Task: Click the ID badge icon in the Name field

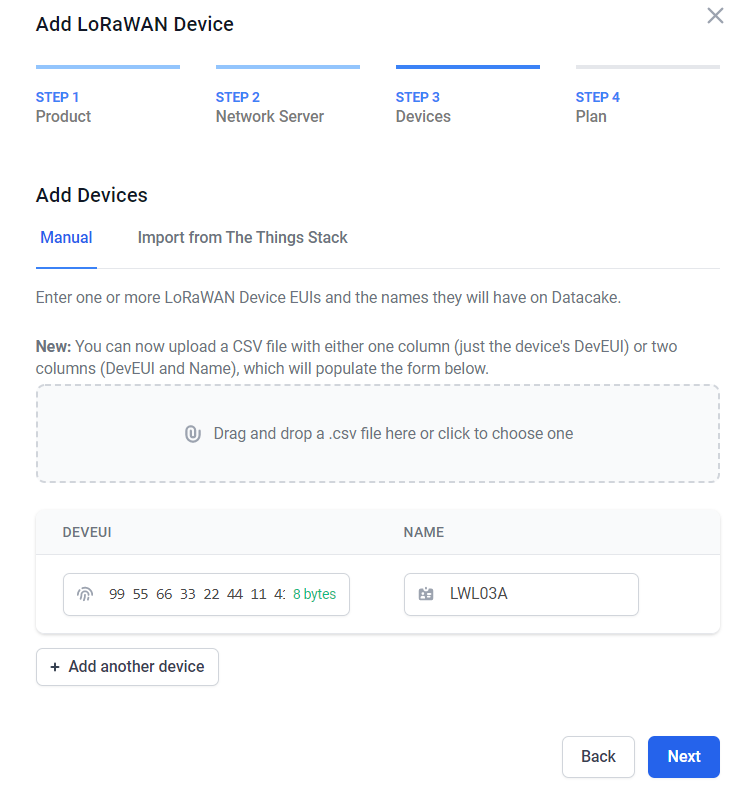Action: [x=426, y=594]
